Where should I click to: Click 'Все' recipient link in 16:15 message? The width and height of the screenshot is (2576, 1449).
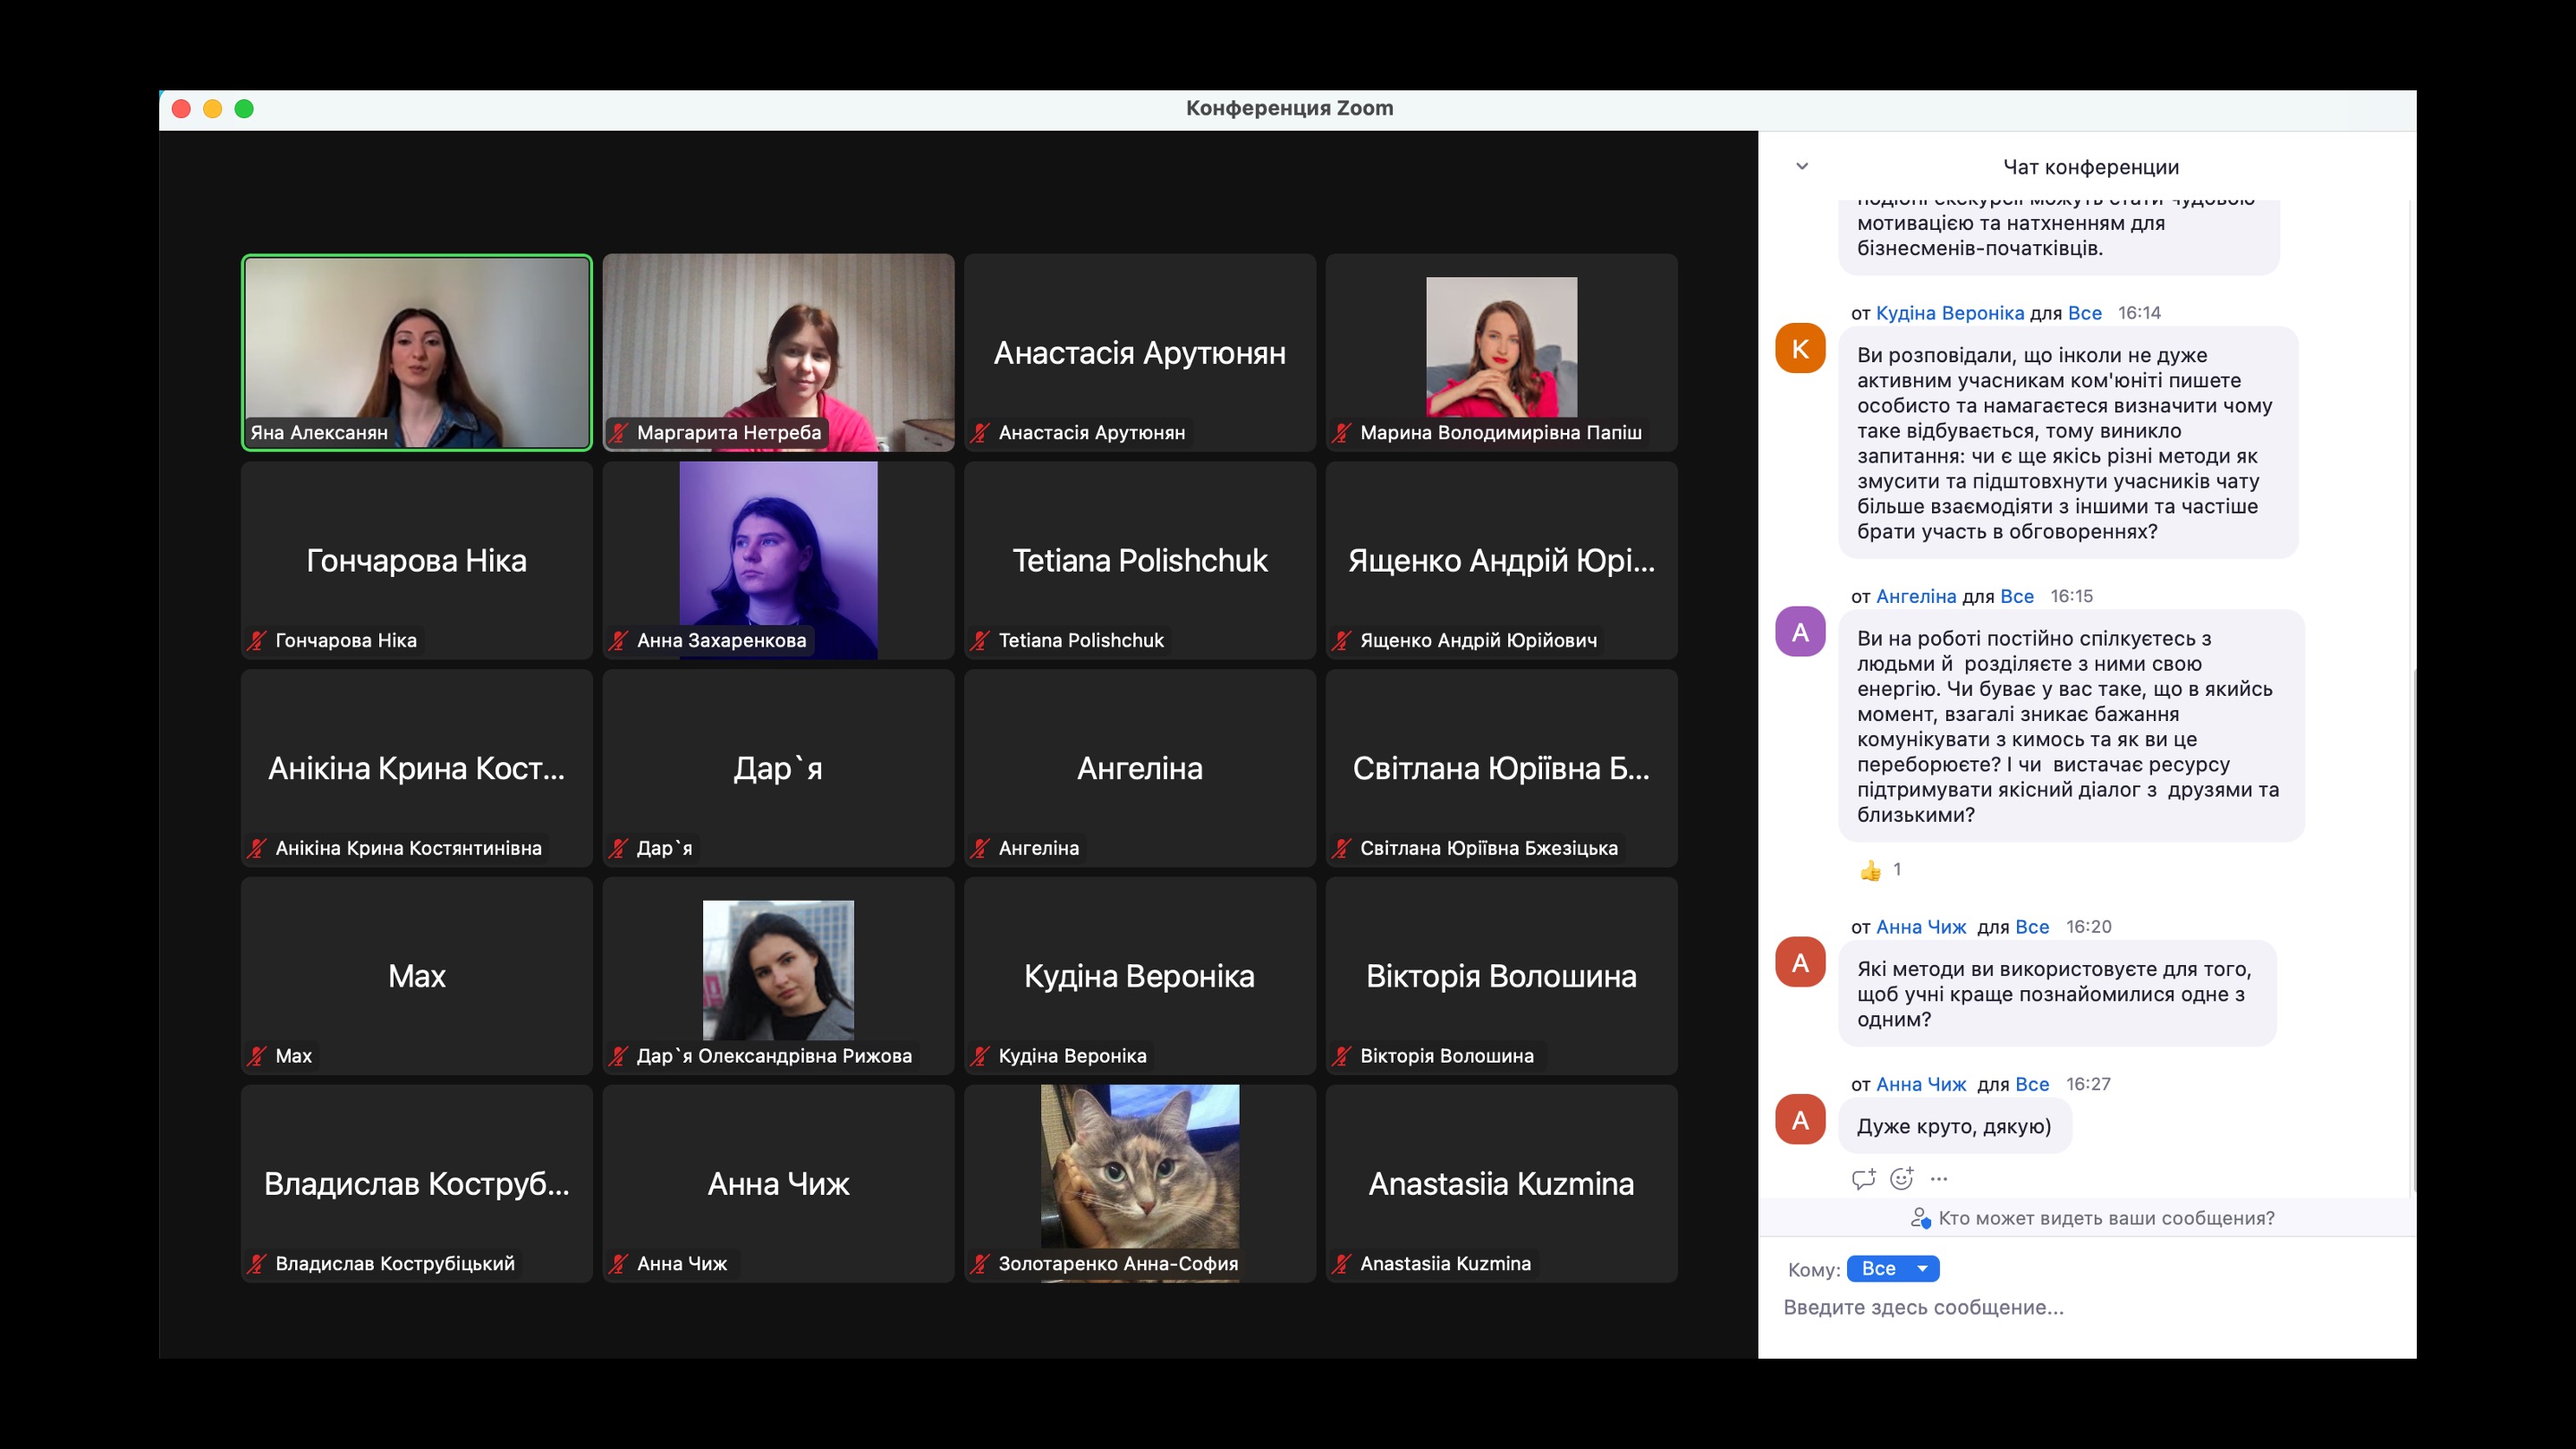2016,596
